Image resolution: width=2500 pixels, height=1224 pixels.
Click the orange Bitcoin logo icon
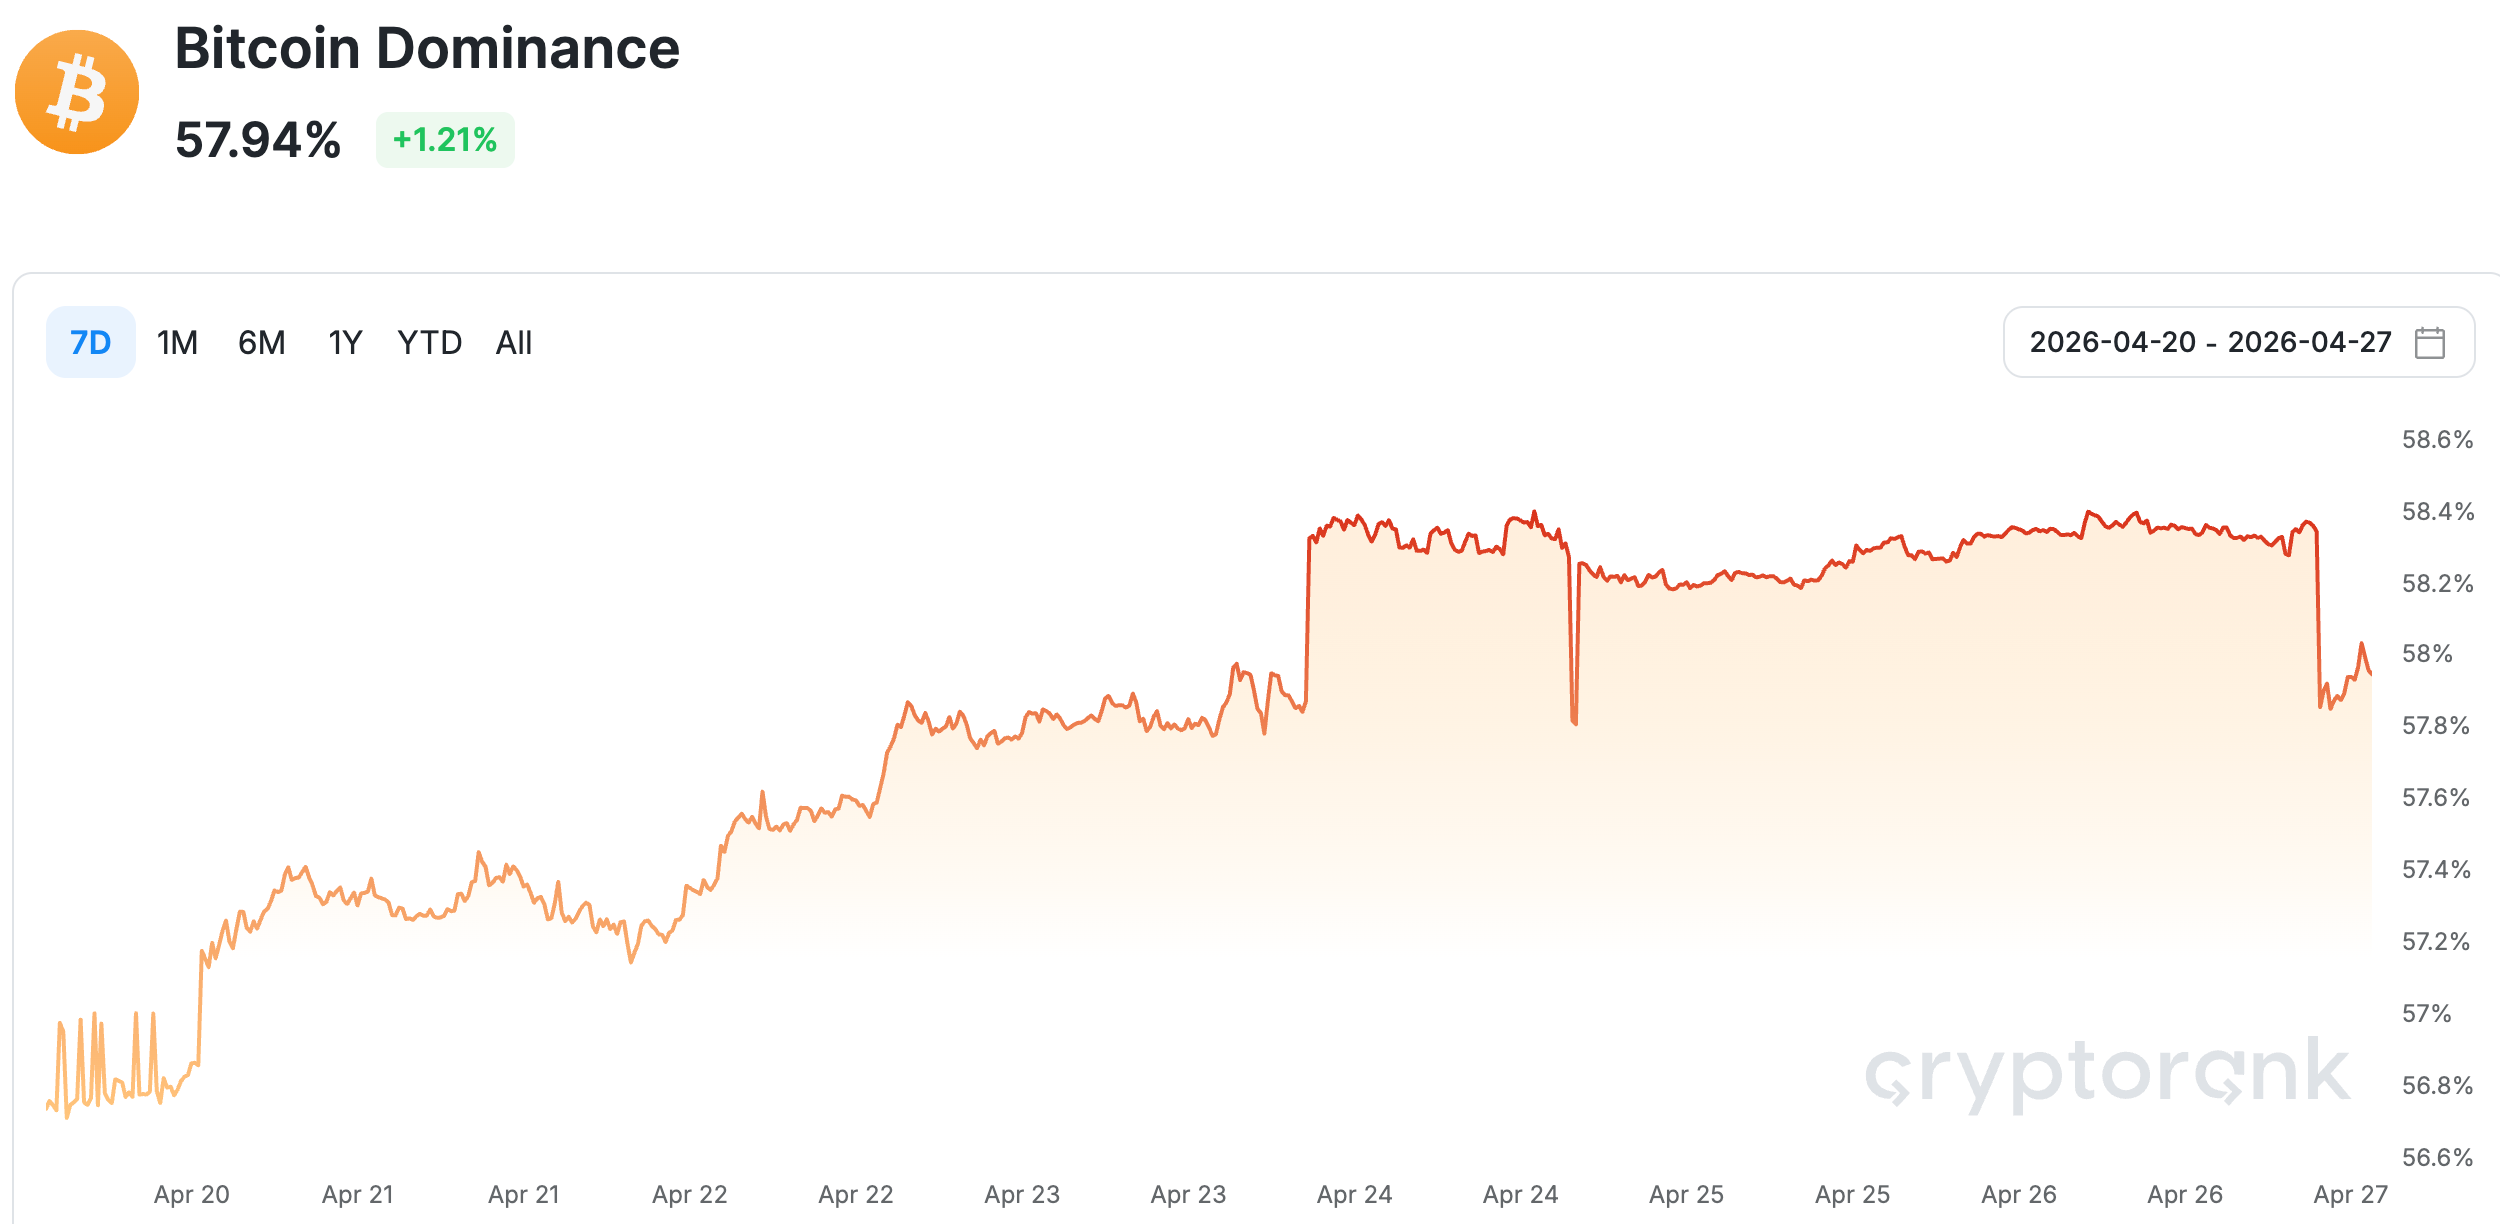pos(77,92)
